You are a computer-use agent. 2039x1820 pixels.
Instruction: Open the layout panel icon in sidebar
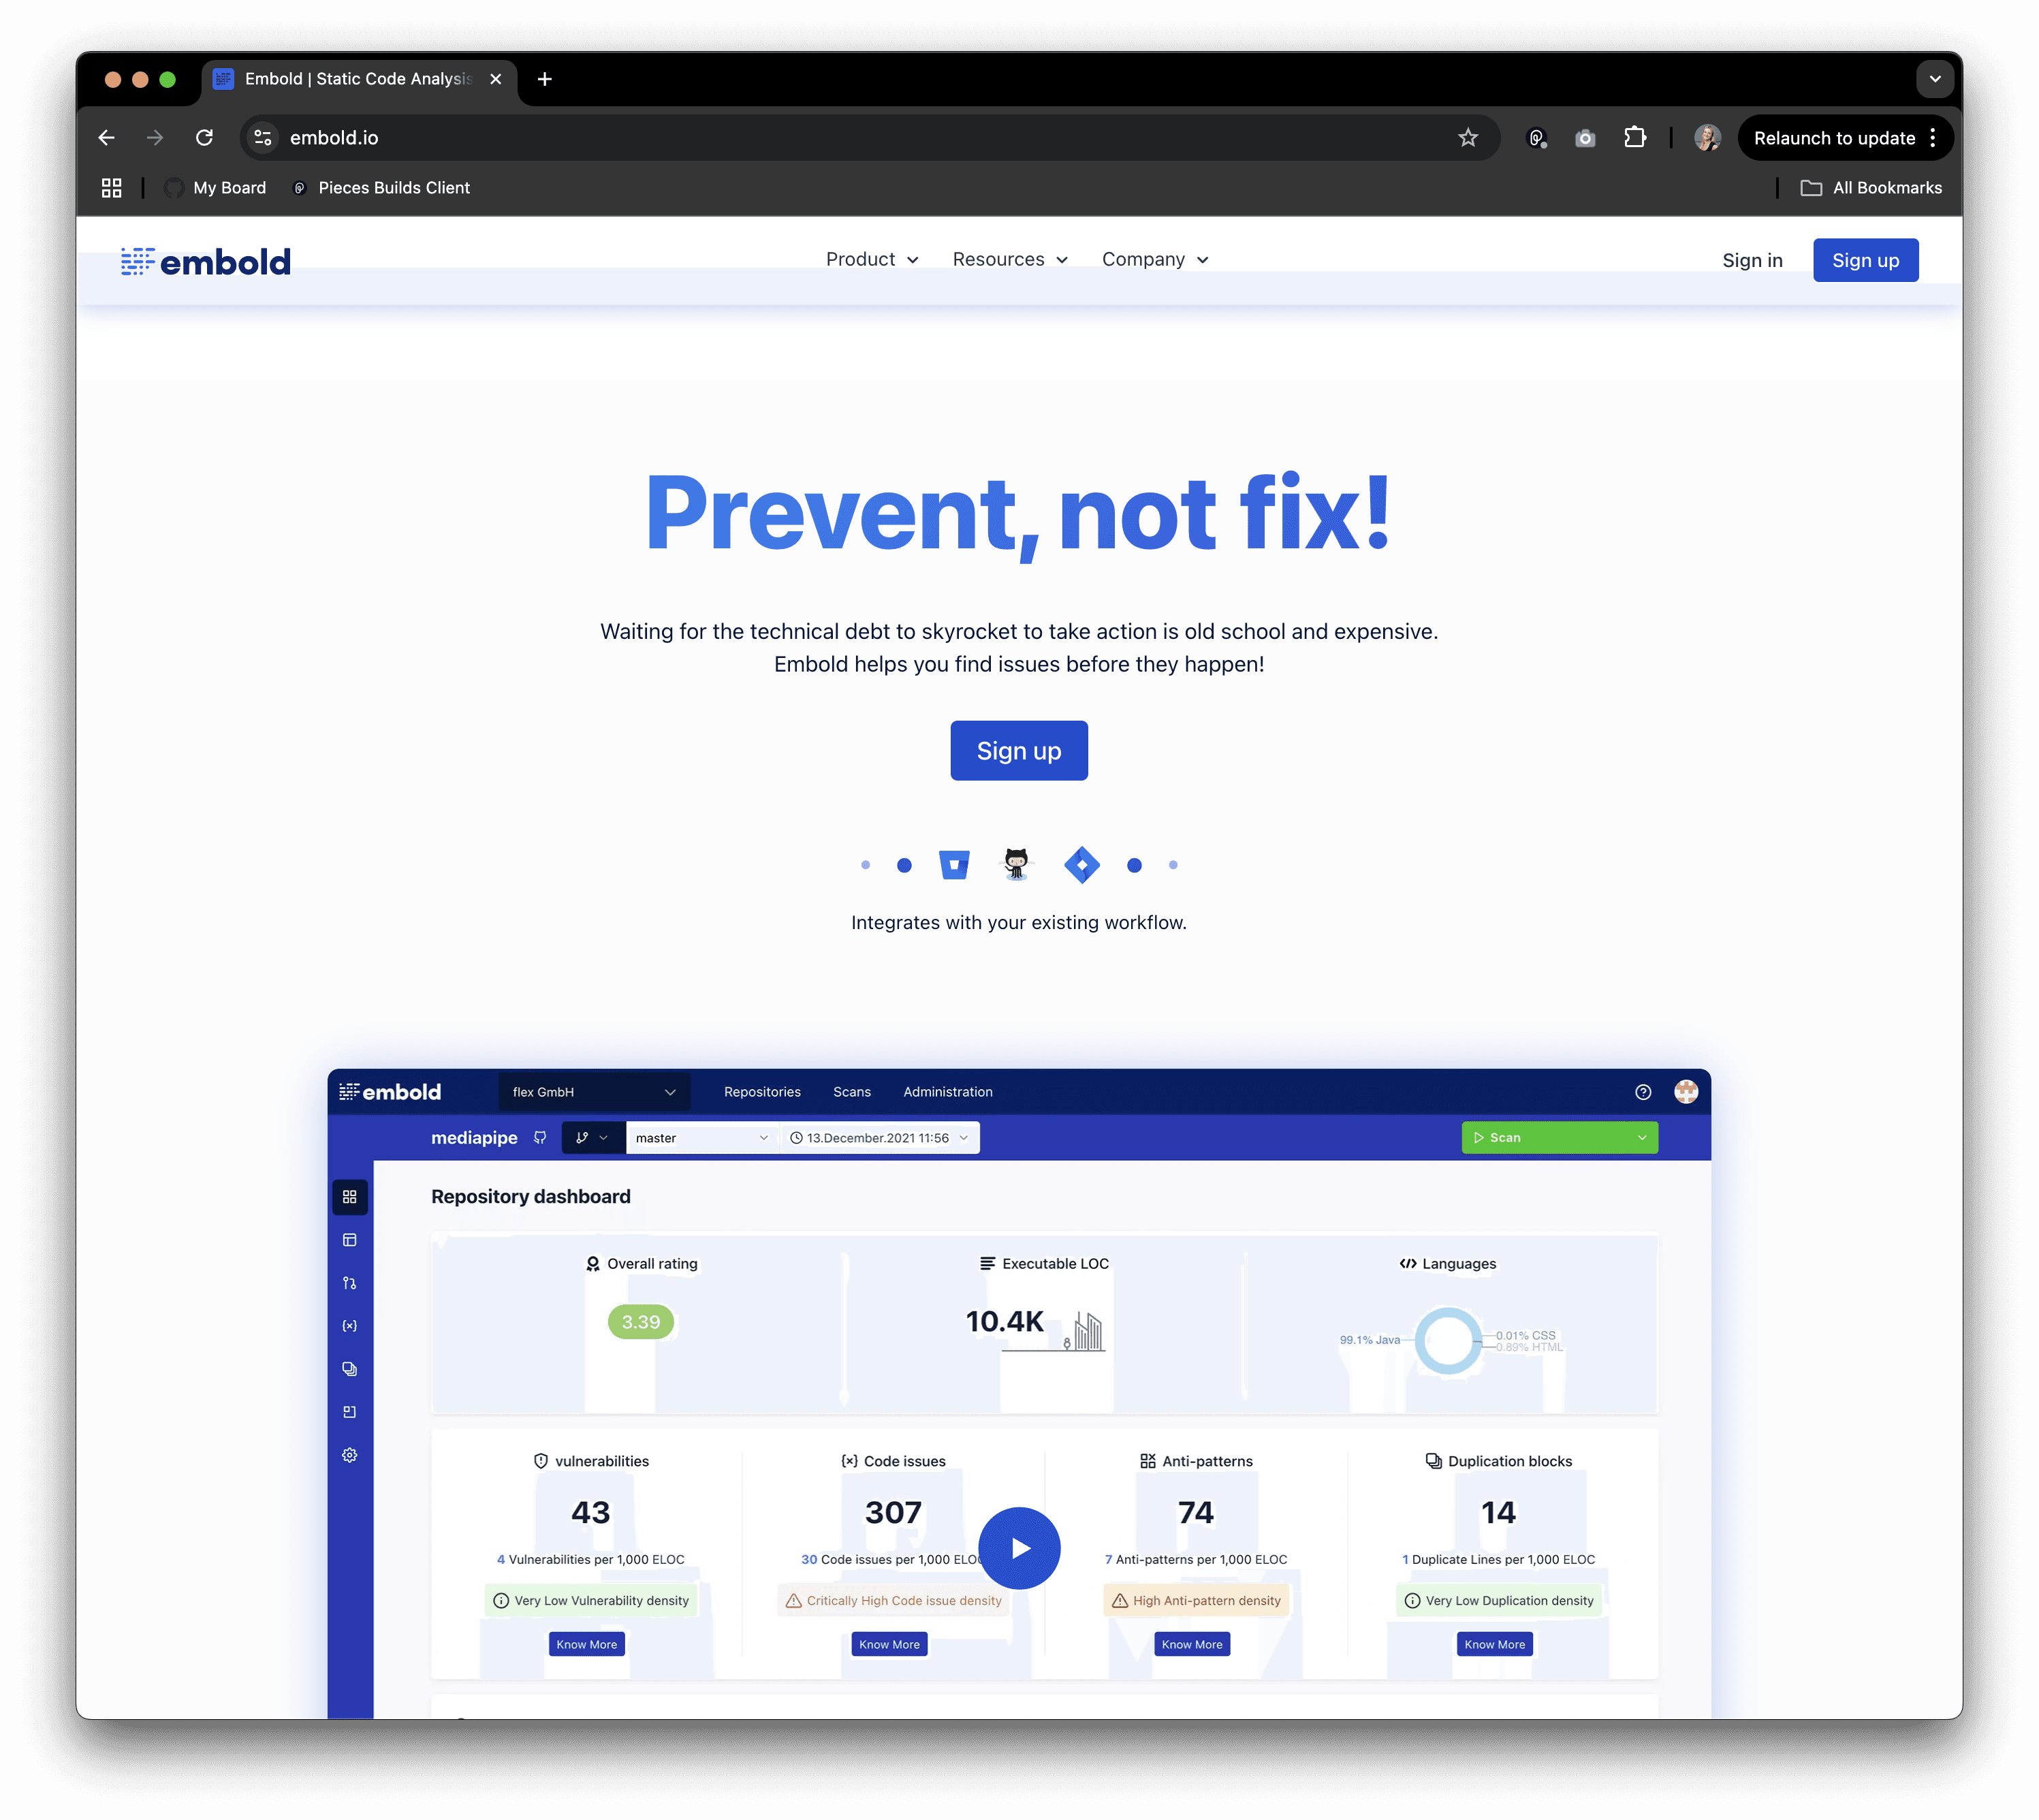point(350,1240)
